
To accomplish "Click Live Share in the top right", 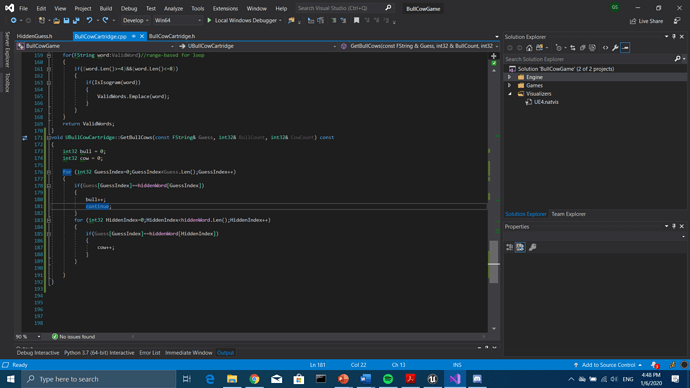I will click(646, 21).
